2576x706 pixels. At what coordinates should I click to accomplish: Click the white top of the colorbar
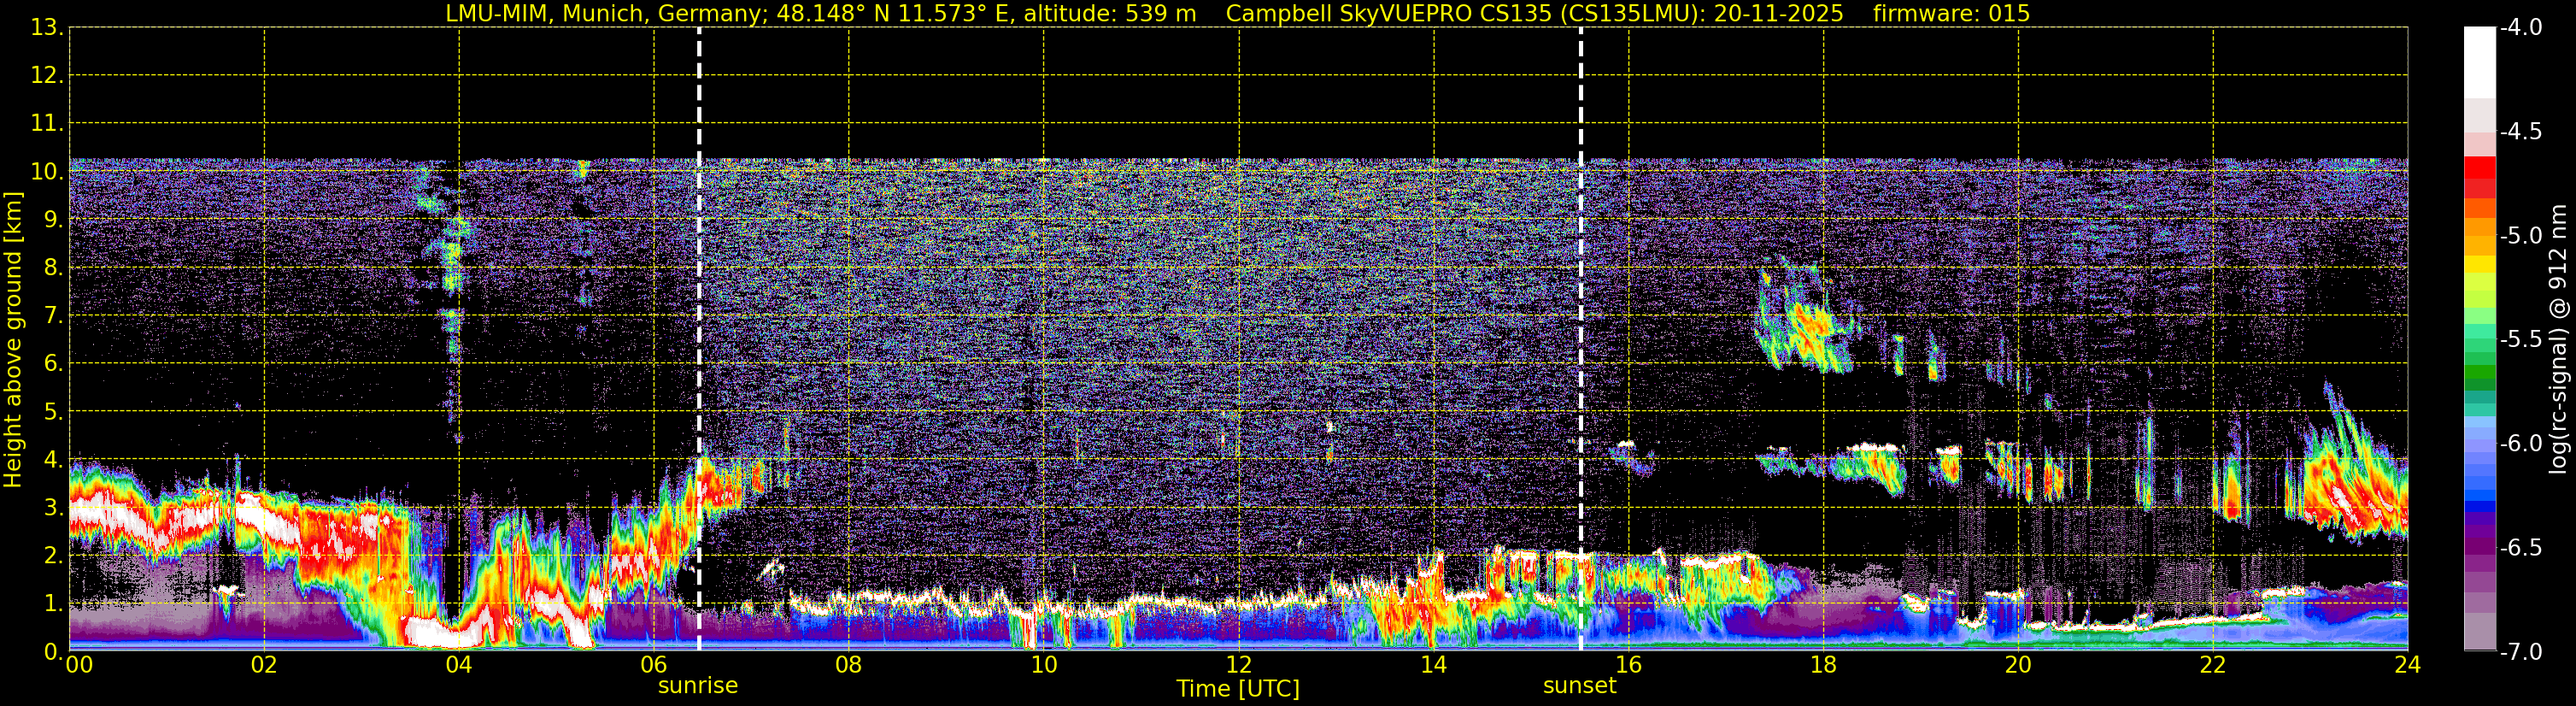[x=2480, y=62]
